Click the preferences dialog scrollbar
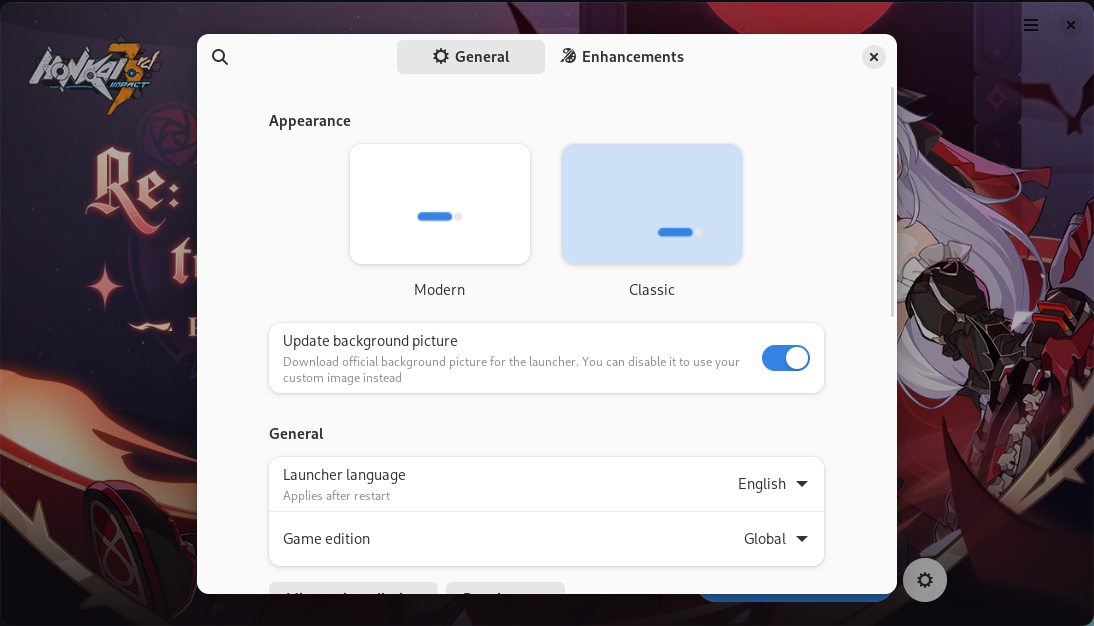The width and height of the screenshot is (1094, 626). [x=892, y=202]
